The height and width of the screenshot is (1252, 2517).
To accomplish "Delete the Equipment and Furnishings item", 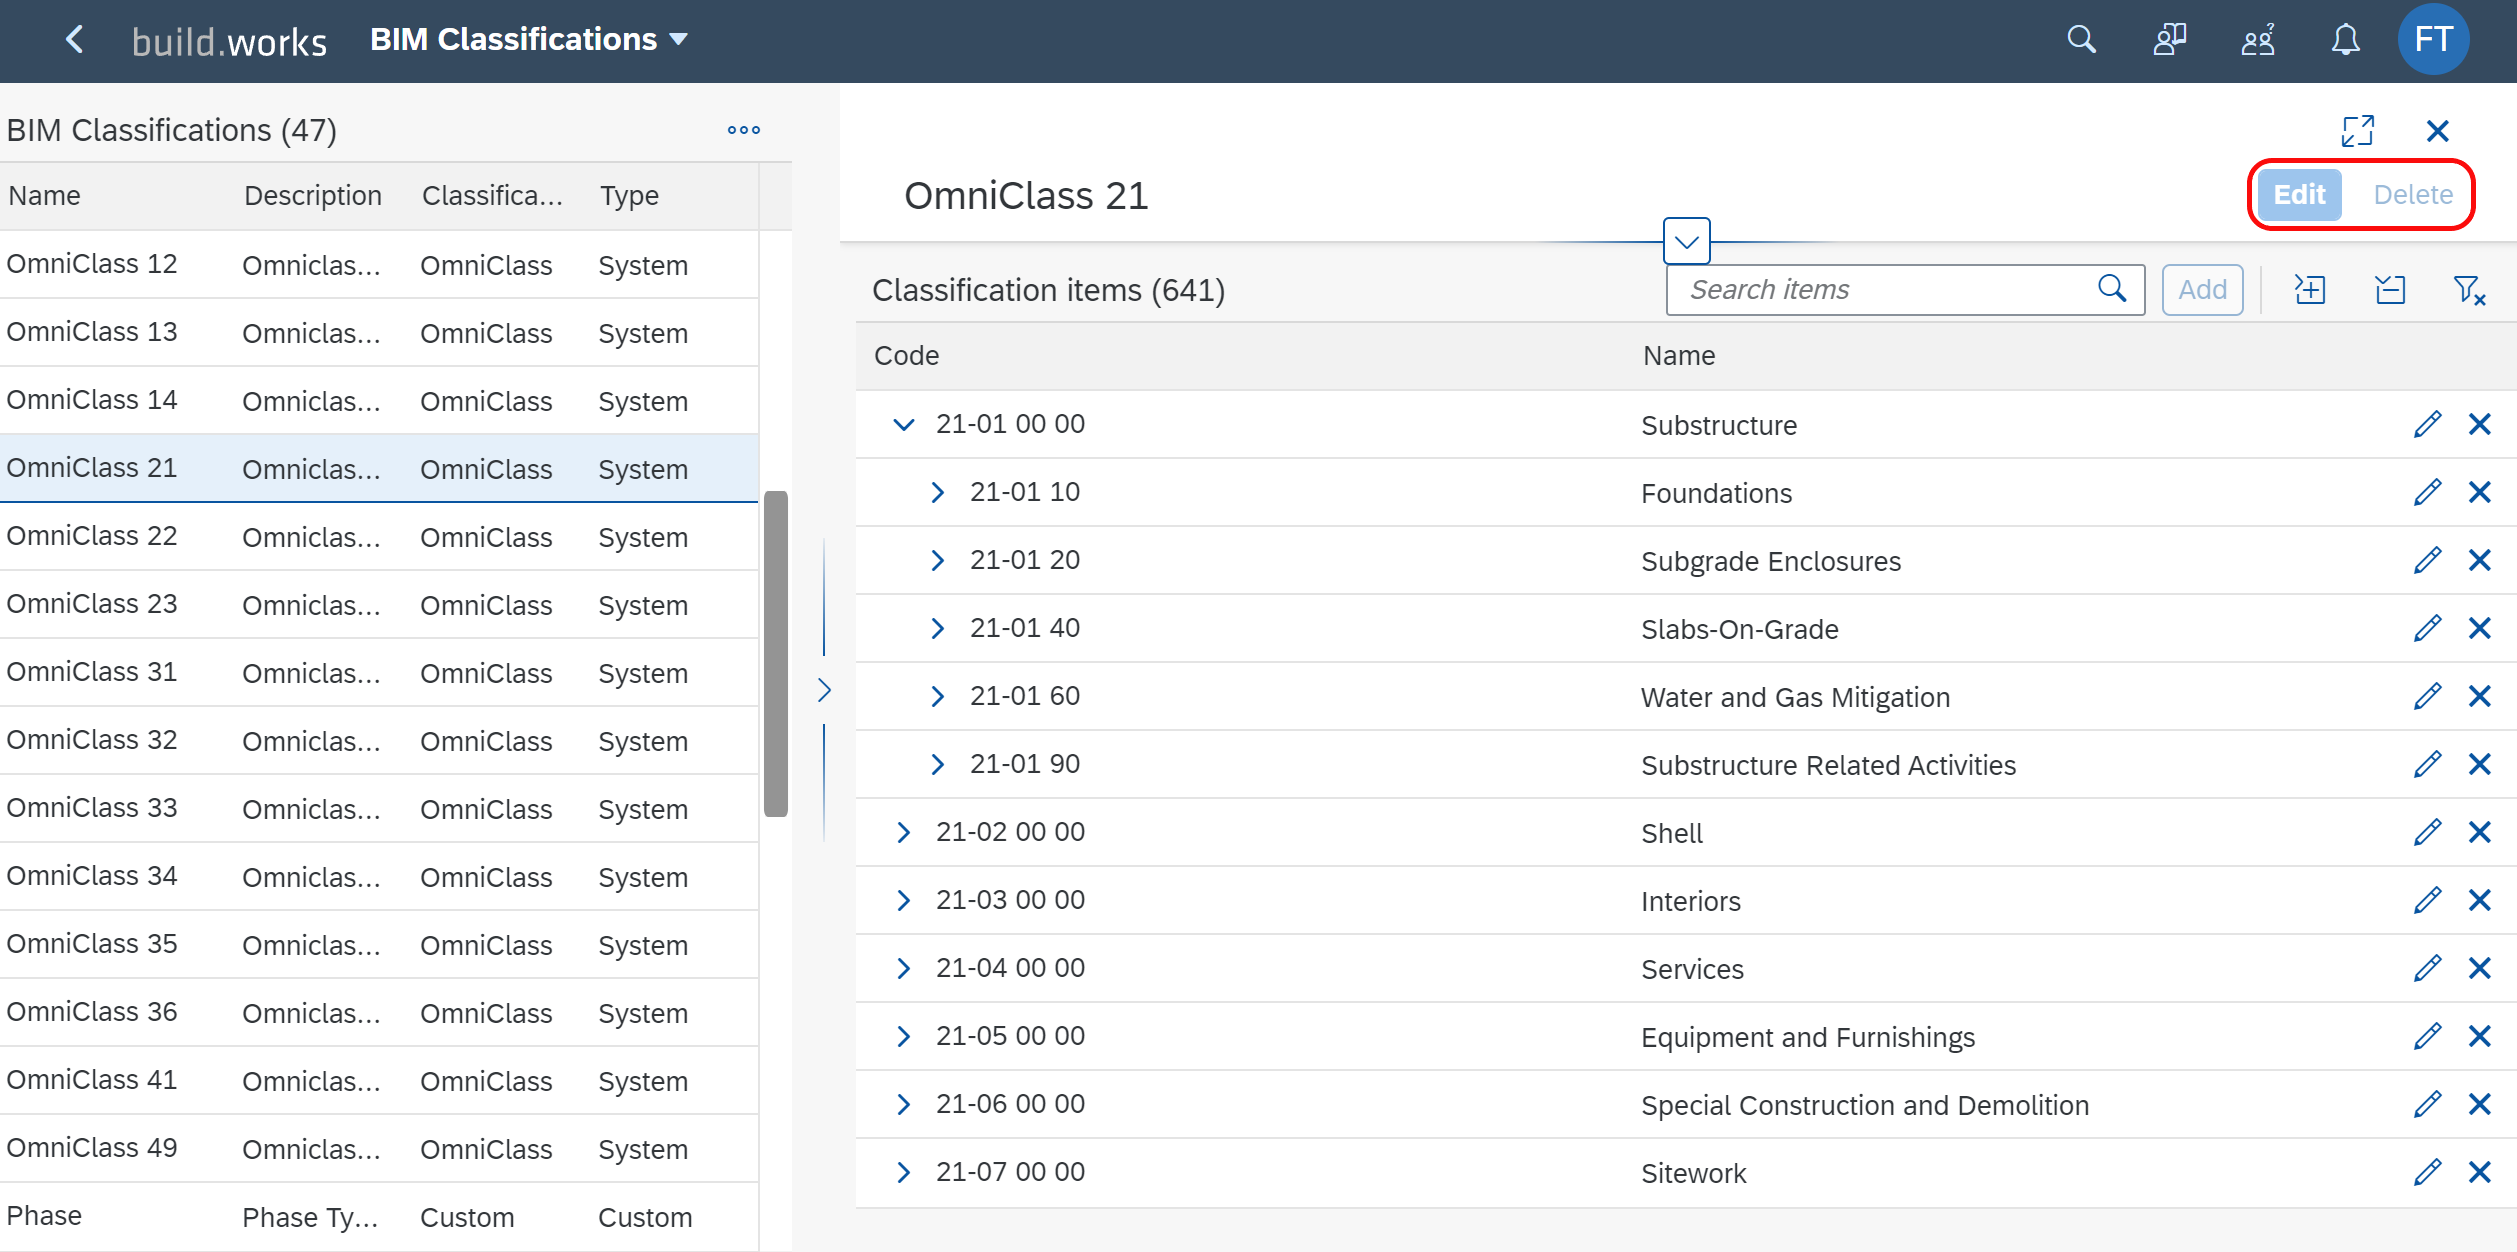I will (2479, 1036).
